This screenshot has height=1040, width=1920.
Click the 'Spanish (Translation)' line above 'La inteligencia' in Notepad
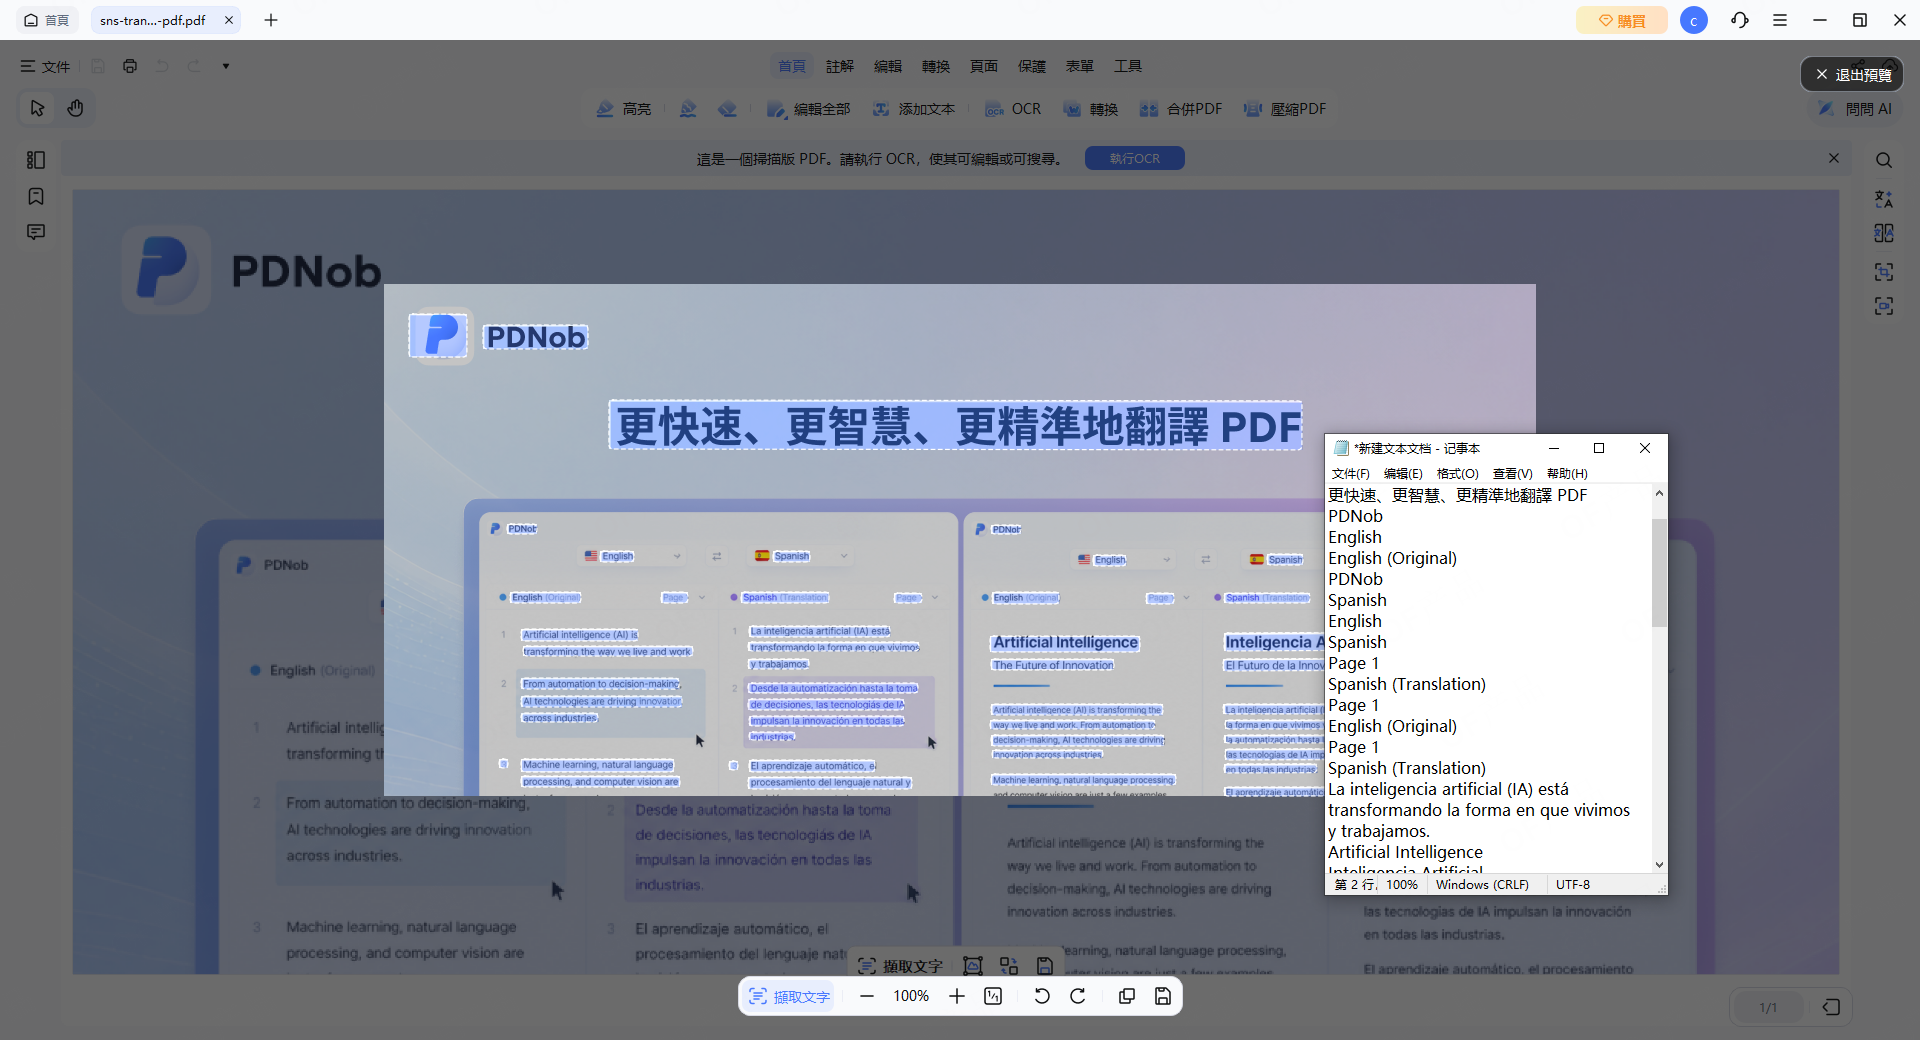pyautogui.click(x=1407, y=768)
